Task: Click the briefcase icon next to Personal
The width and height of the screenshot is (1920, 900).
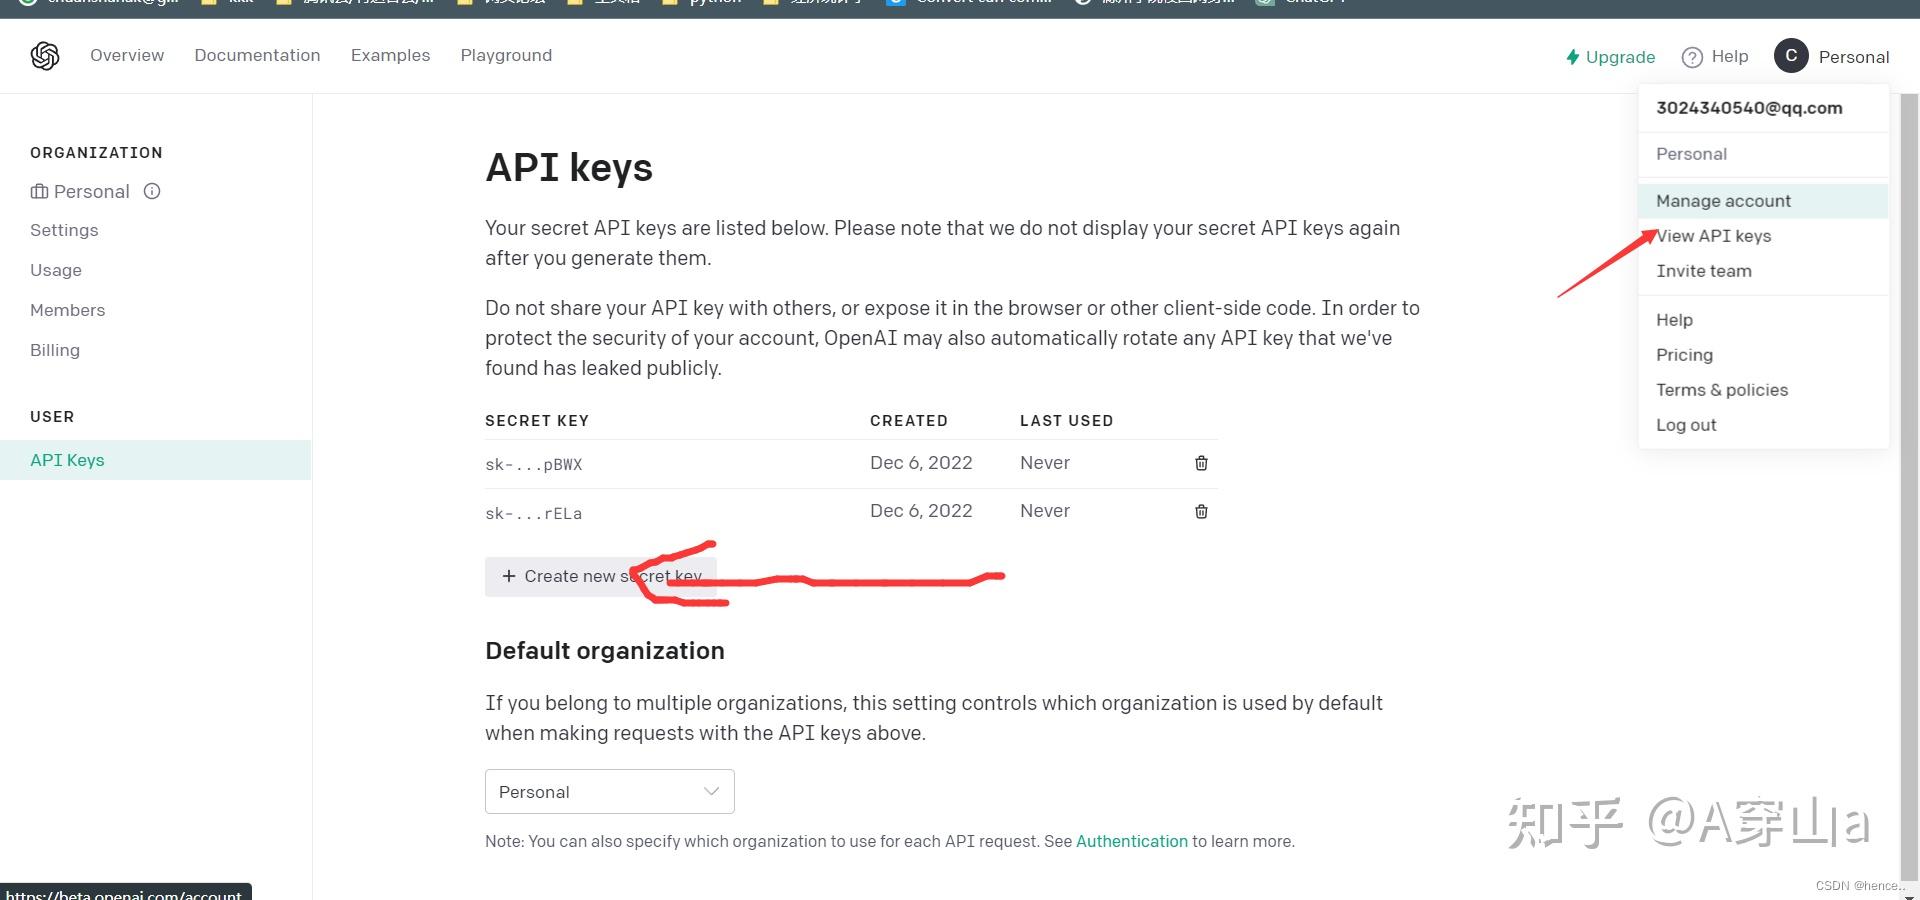Action: (x=39, y=191)
